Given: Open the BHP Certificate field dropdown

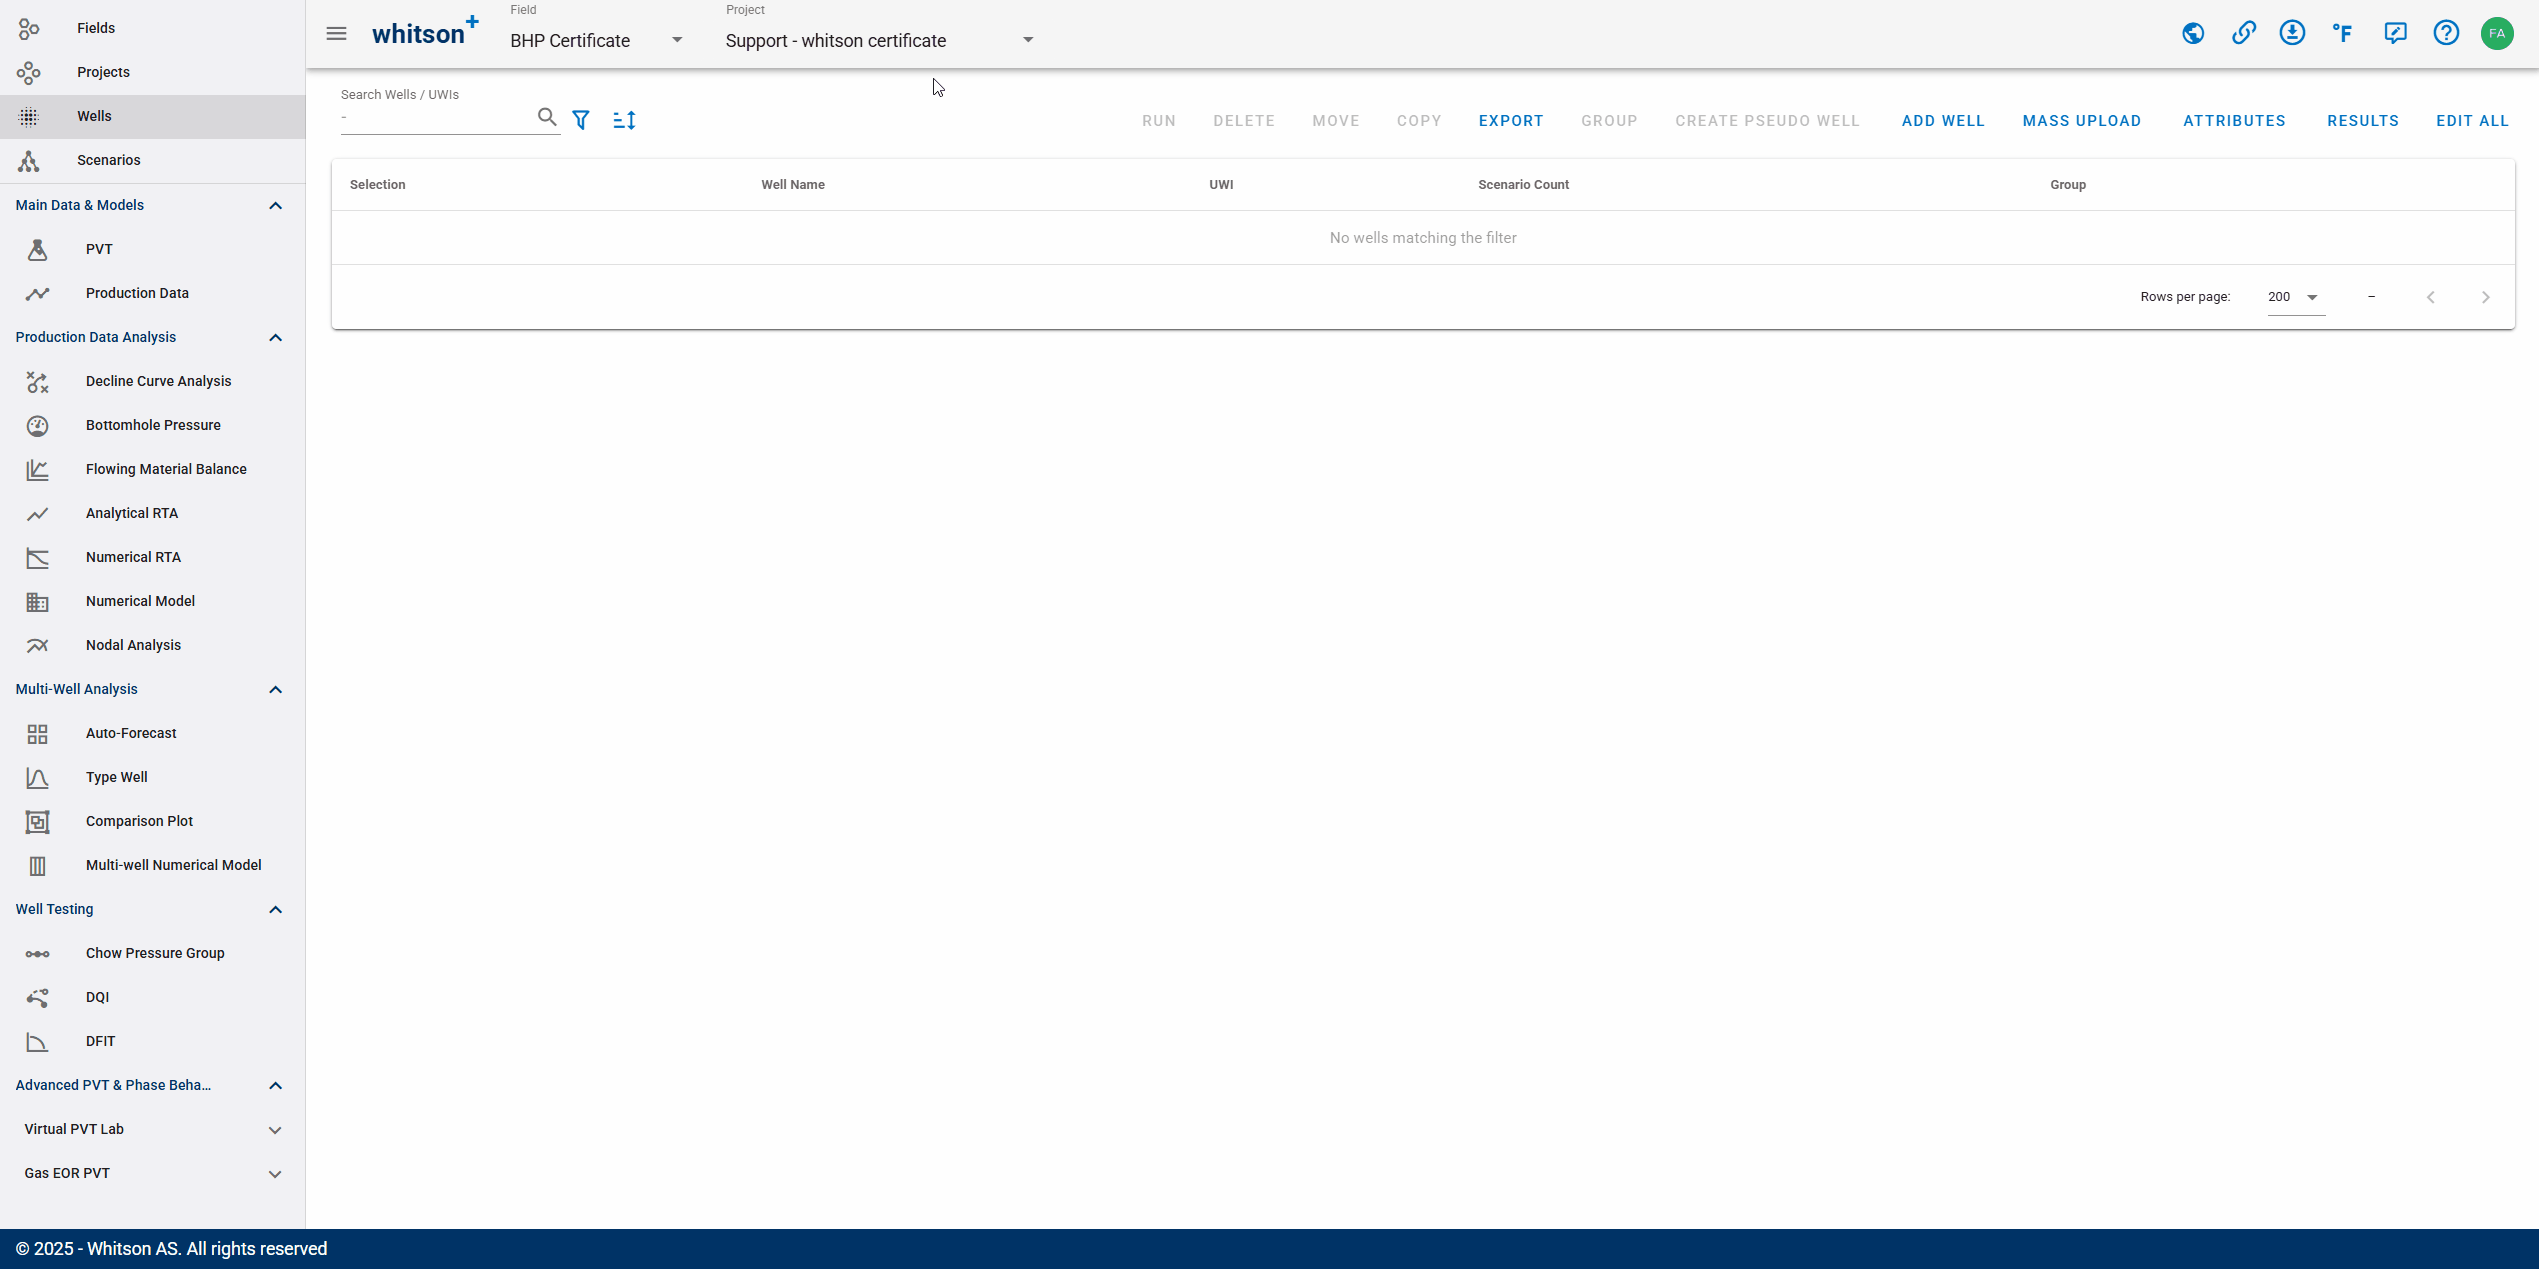Looking at the screenshot, I should click(678, 39).
